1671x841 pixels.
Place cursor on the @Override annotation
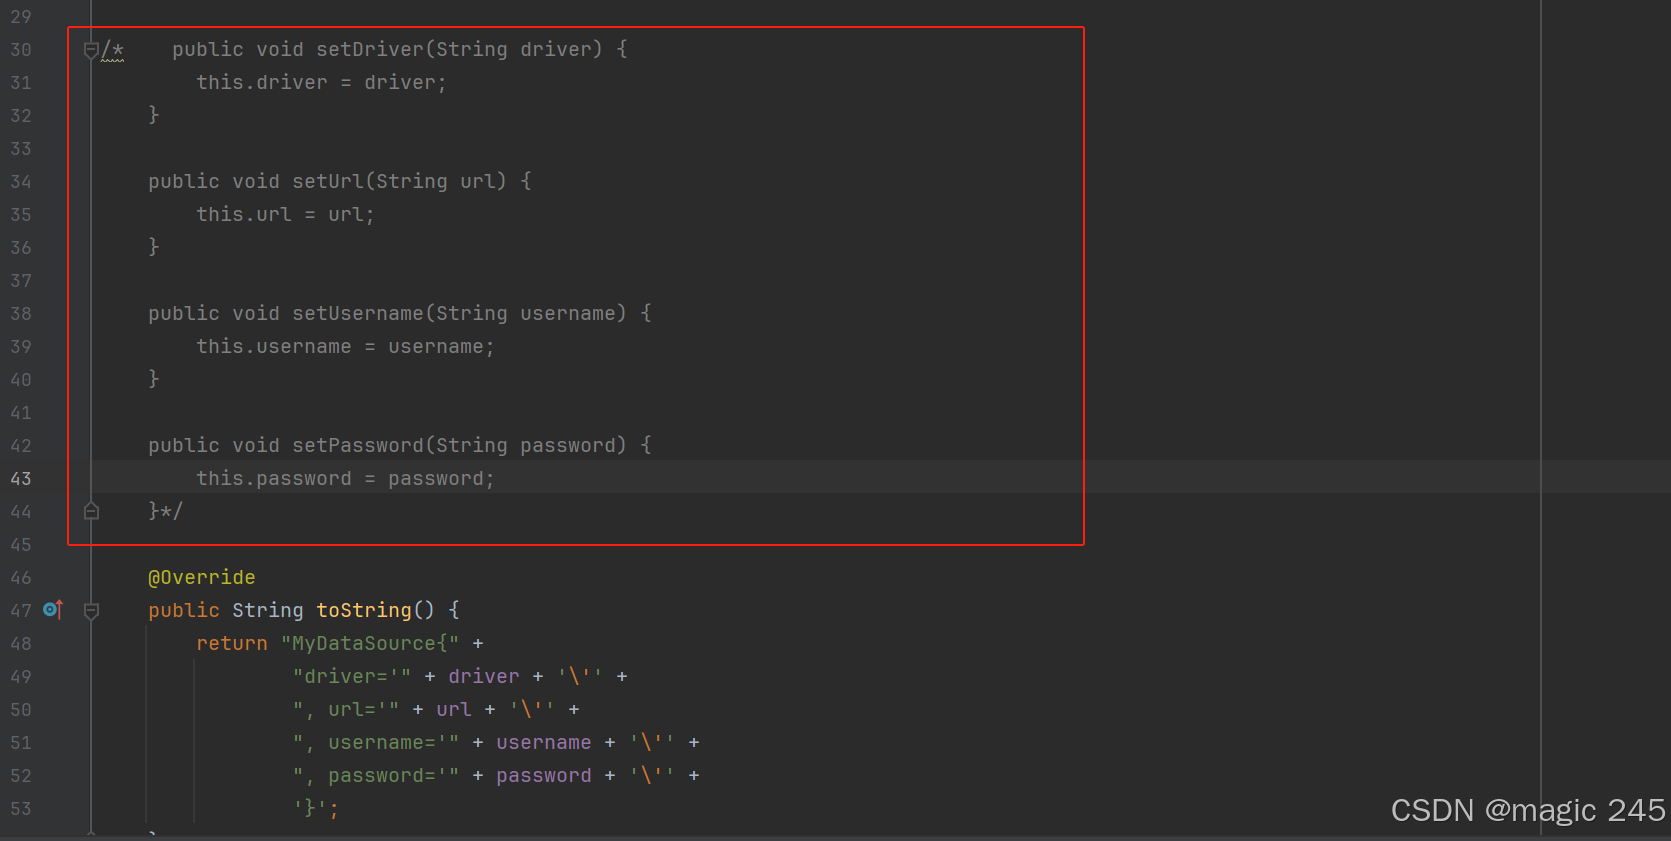coord(202,577)
